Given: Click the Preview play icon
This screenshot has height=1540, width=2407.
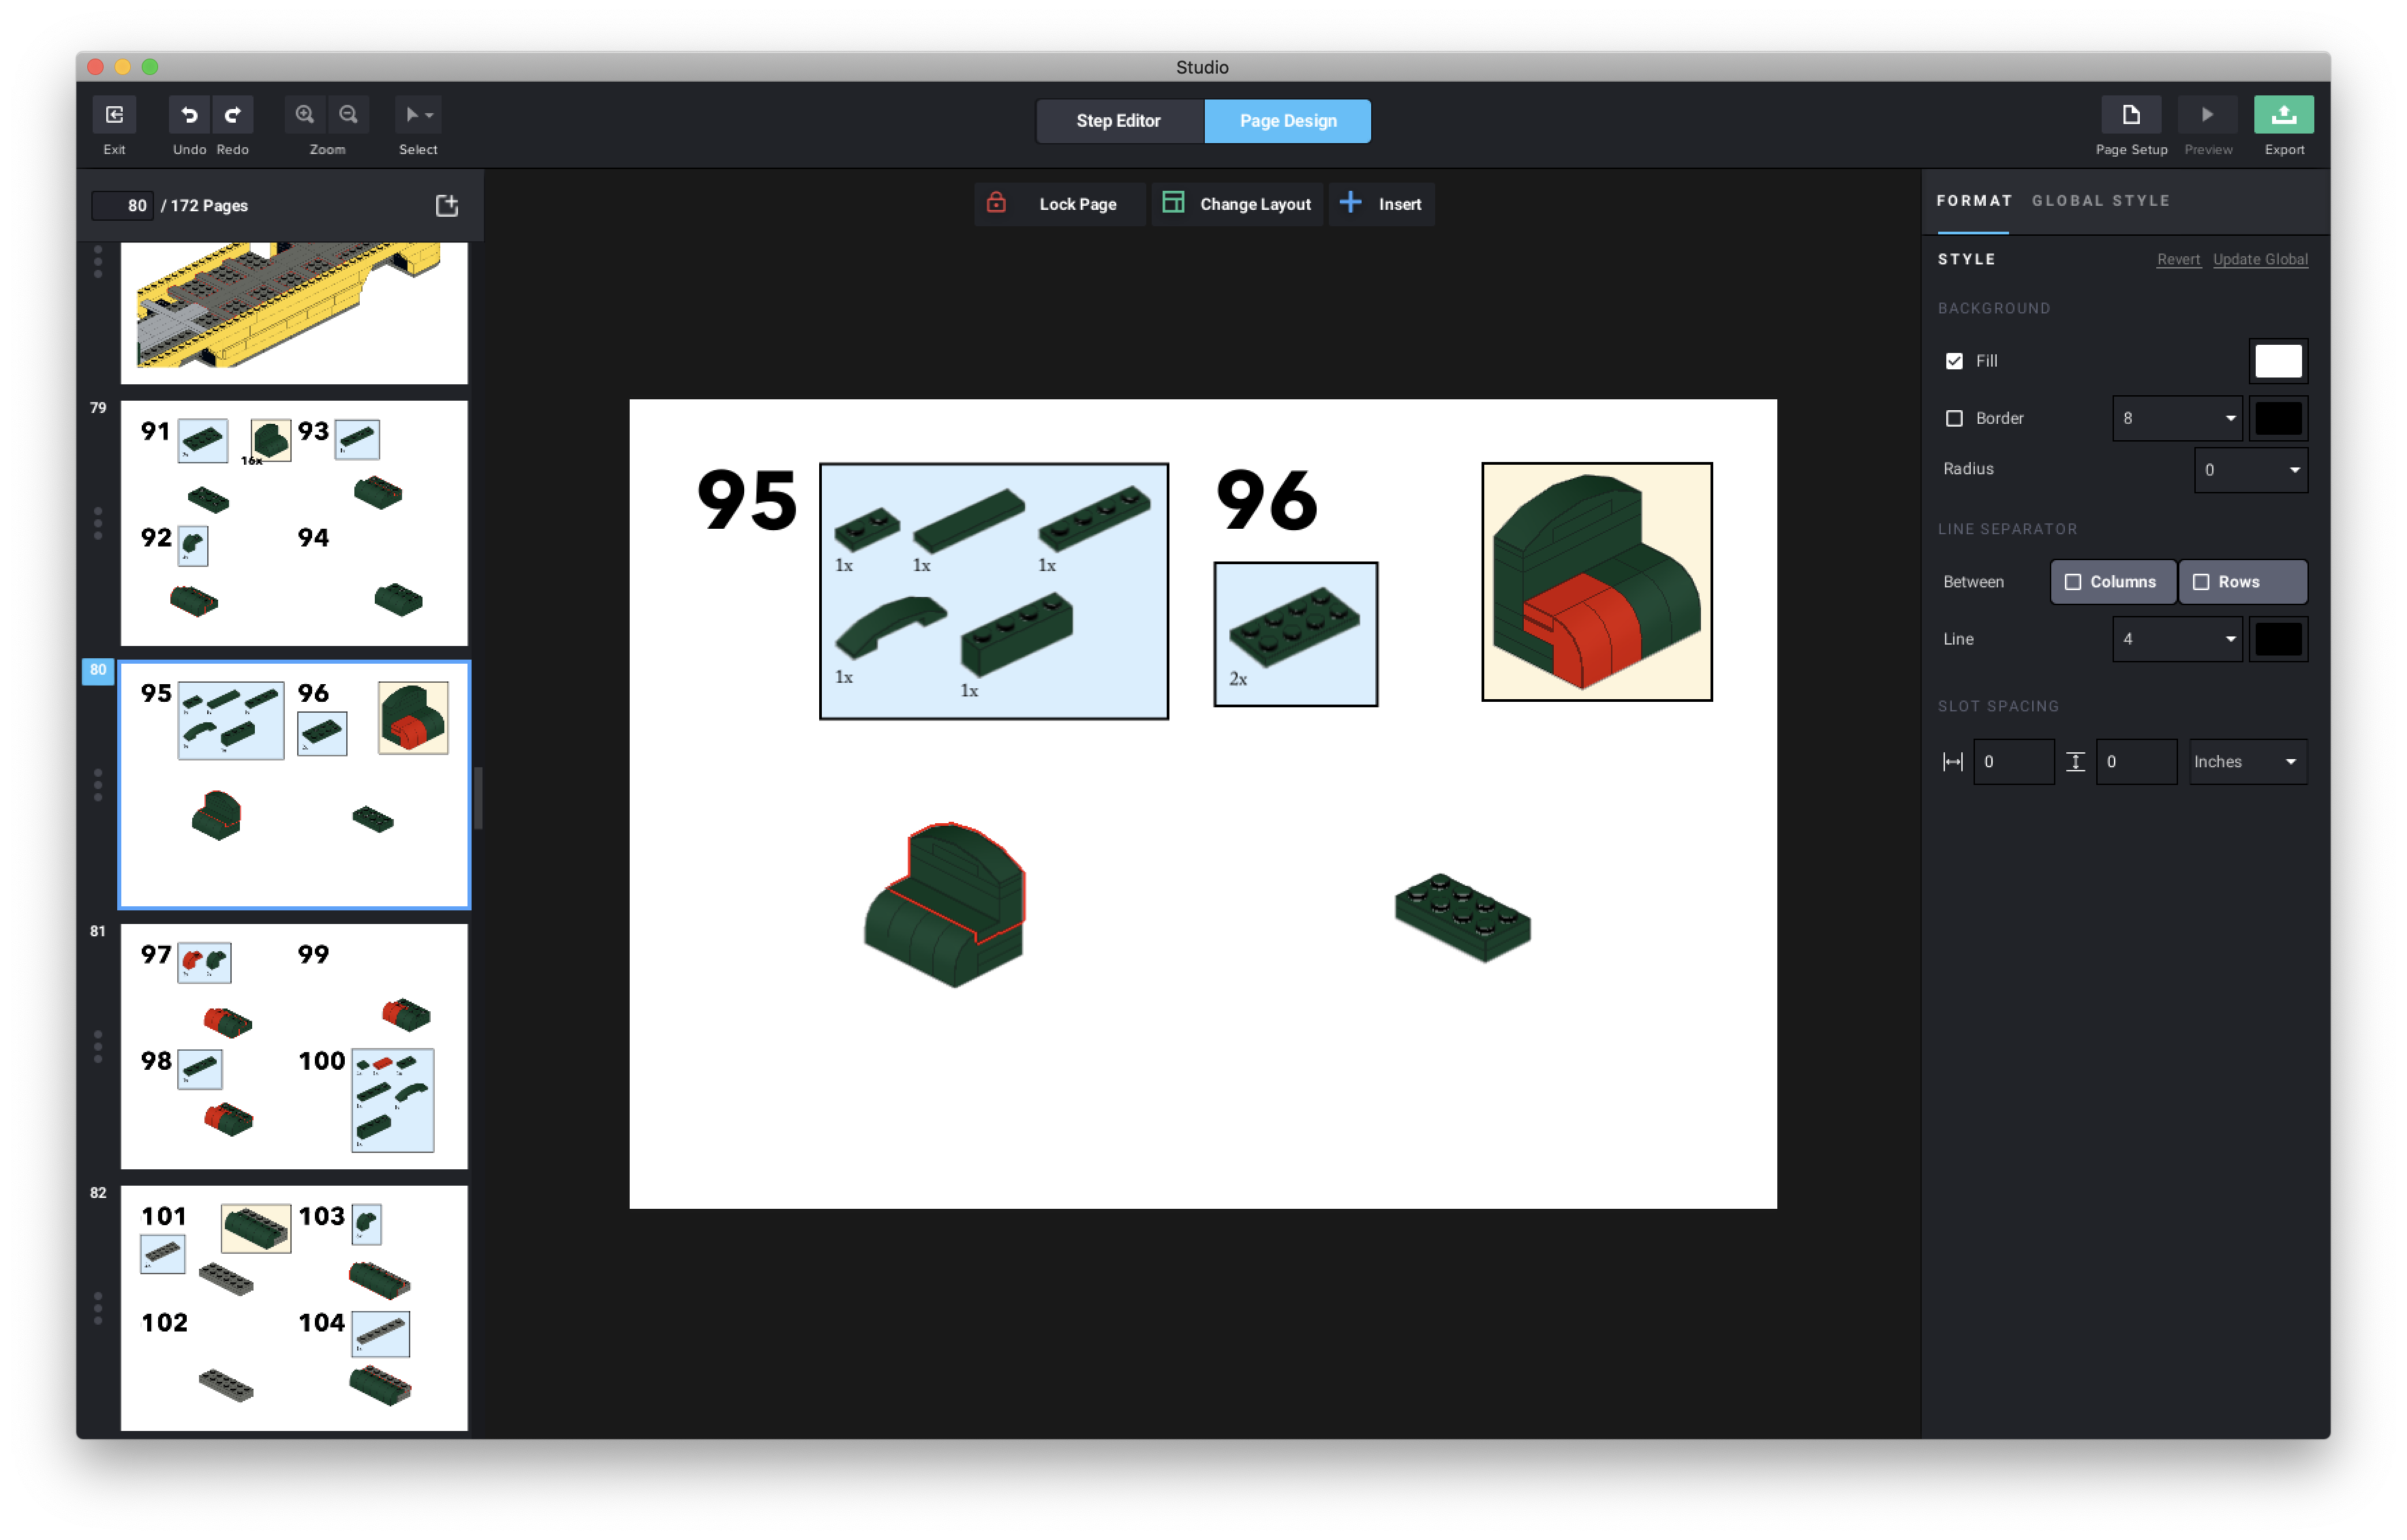Looking at the screenshot, I should 2206,114.
